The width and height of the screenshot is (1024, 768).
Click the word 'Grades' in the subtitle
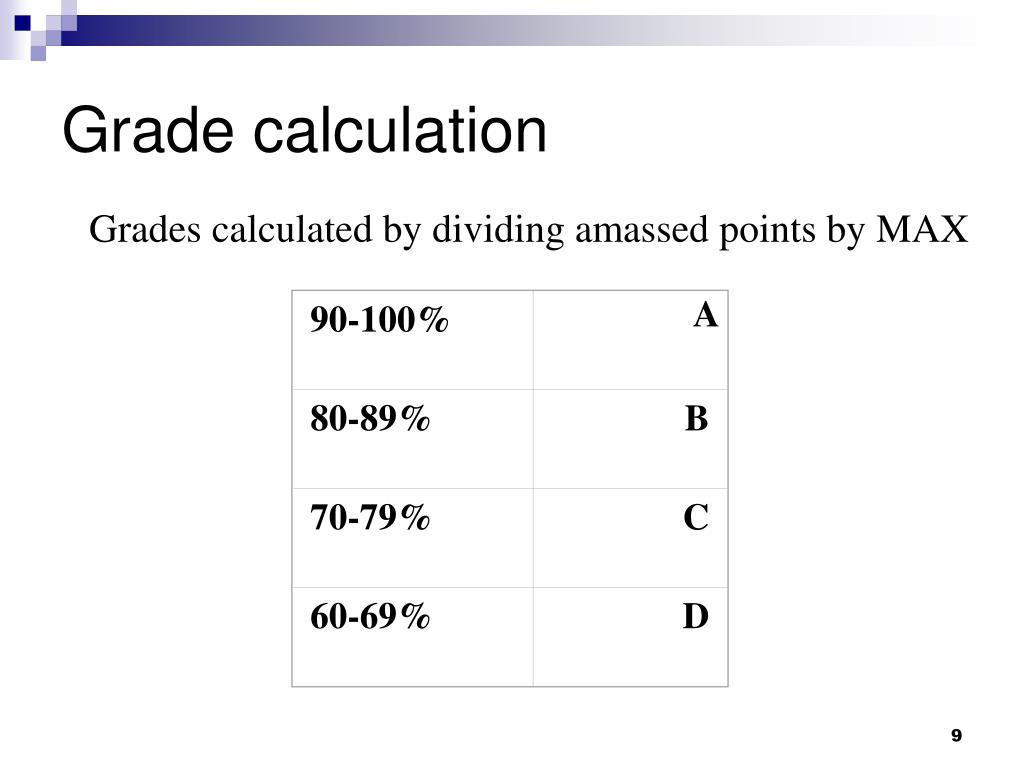click(145, 229)
